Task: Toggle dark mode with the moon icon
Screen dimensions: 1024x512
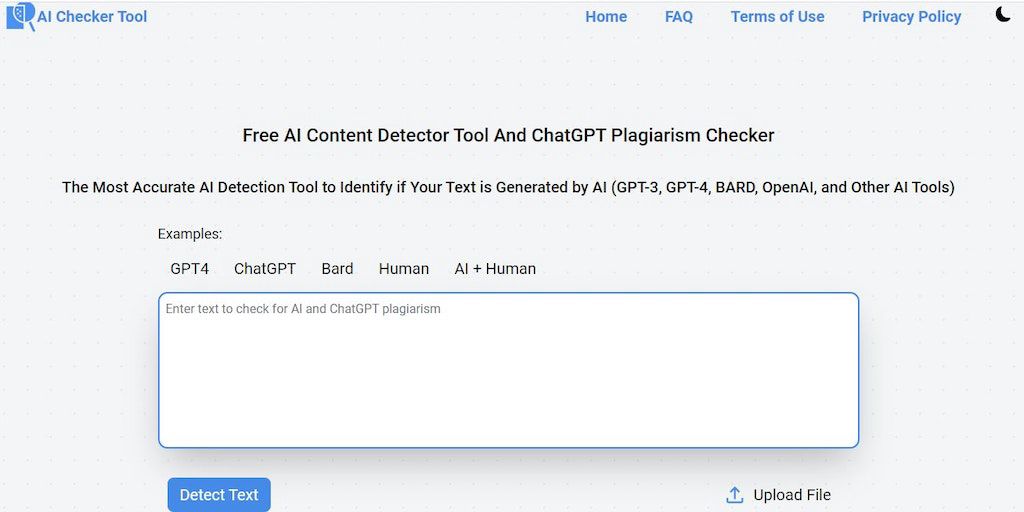Action: [x=1003, y=14]
